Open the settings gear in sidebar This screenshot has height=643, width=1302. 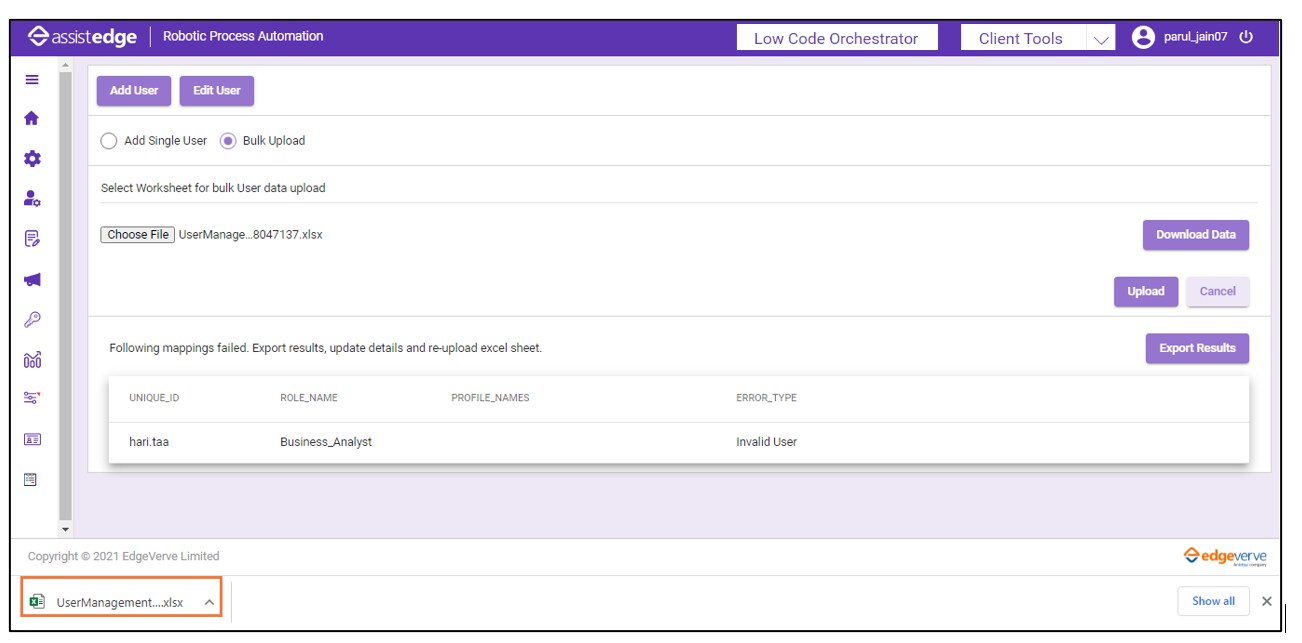(32, 158)
